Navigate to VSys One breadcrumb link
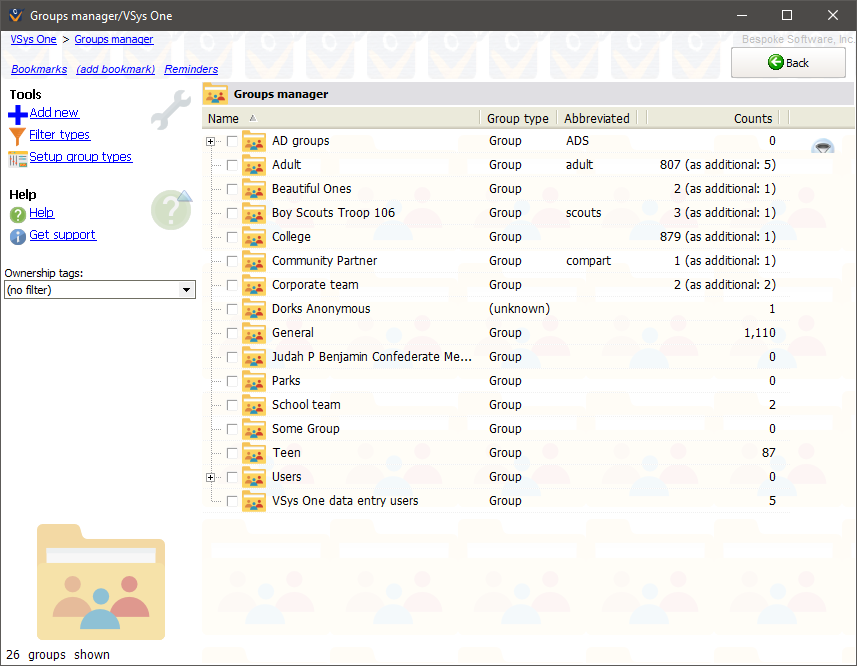This screenshot has height=666, width=857. coord(33,40)
